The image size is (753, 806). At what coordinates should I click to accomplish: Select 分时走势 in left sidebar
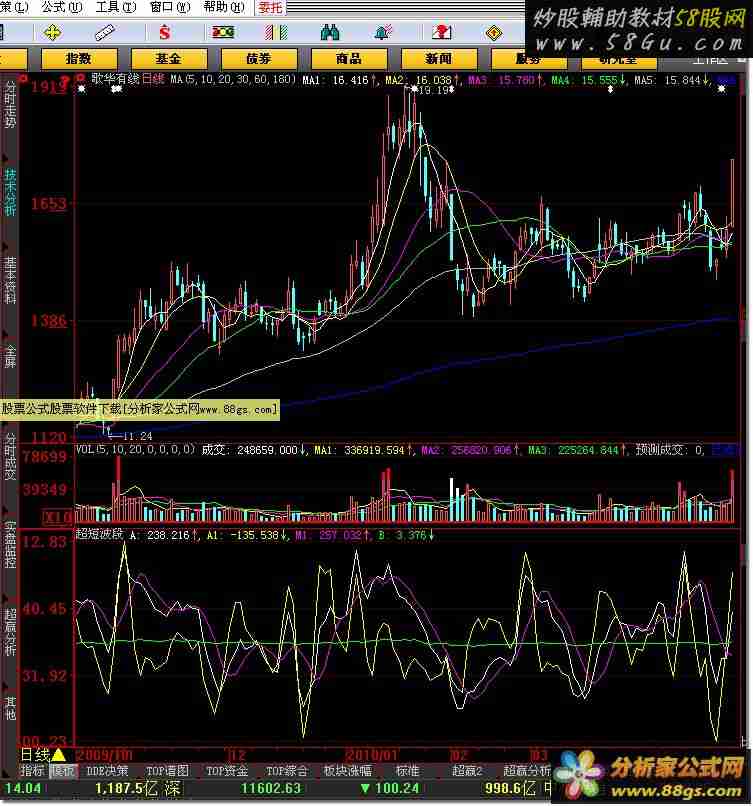(x=10, y=104)
